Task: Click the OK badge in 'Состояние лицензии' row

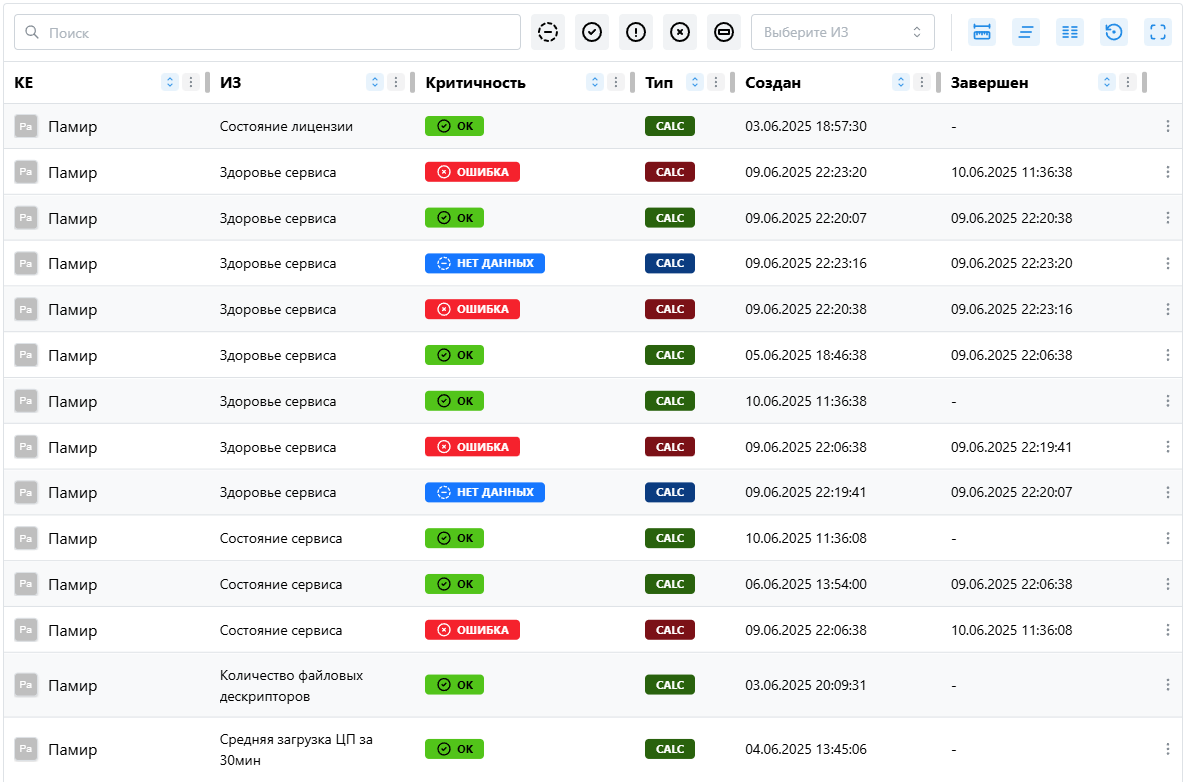Action: (x=454, y=126)
